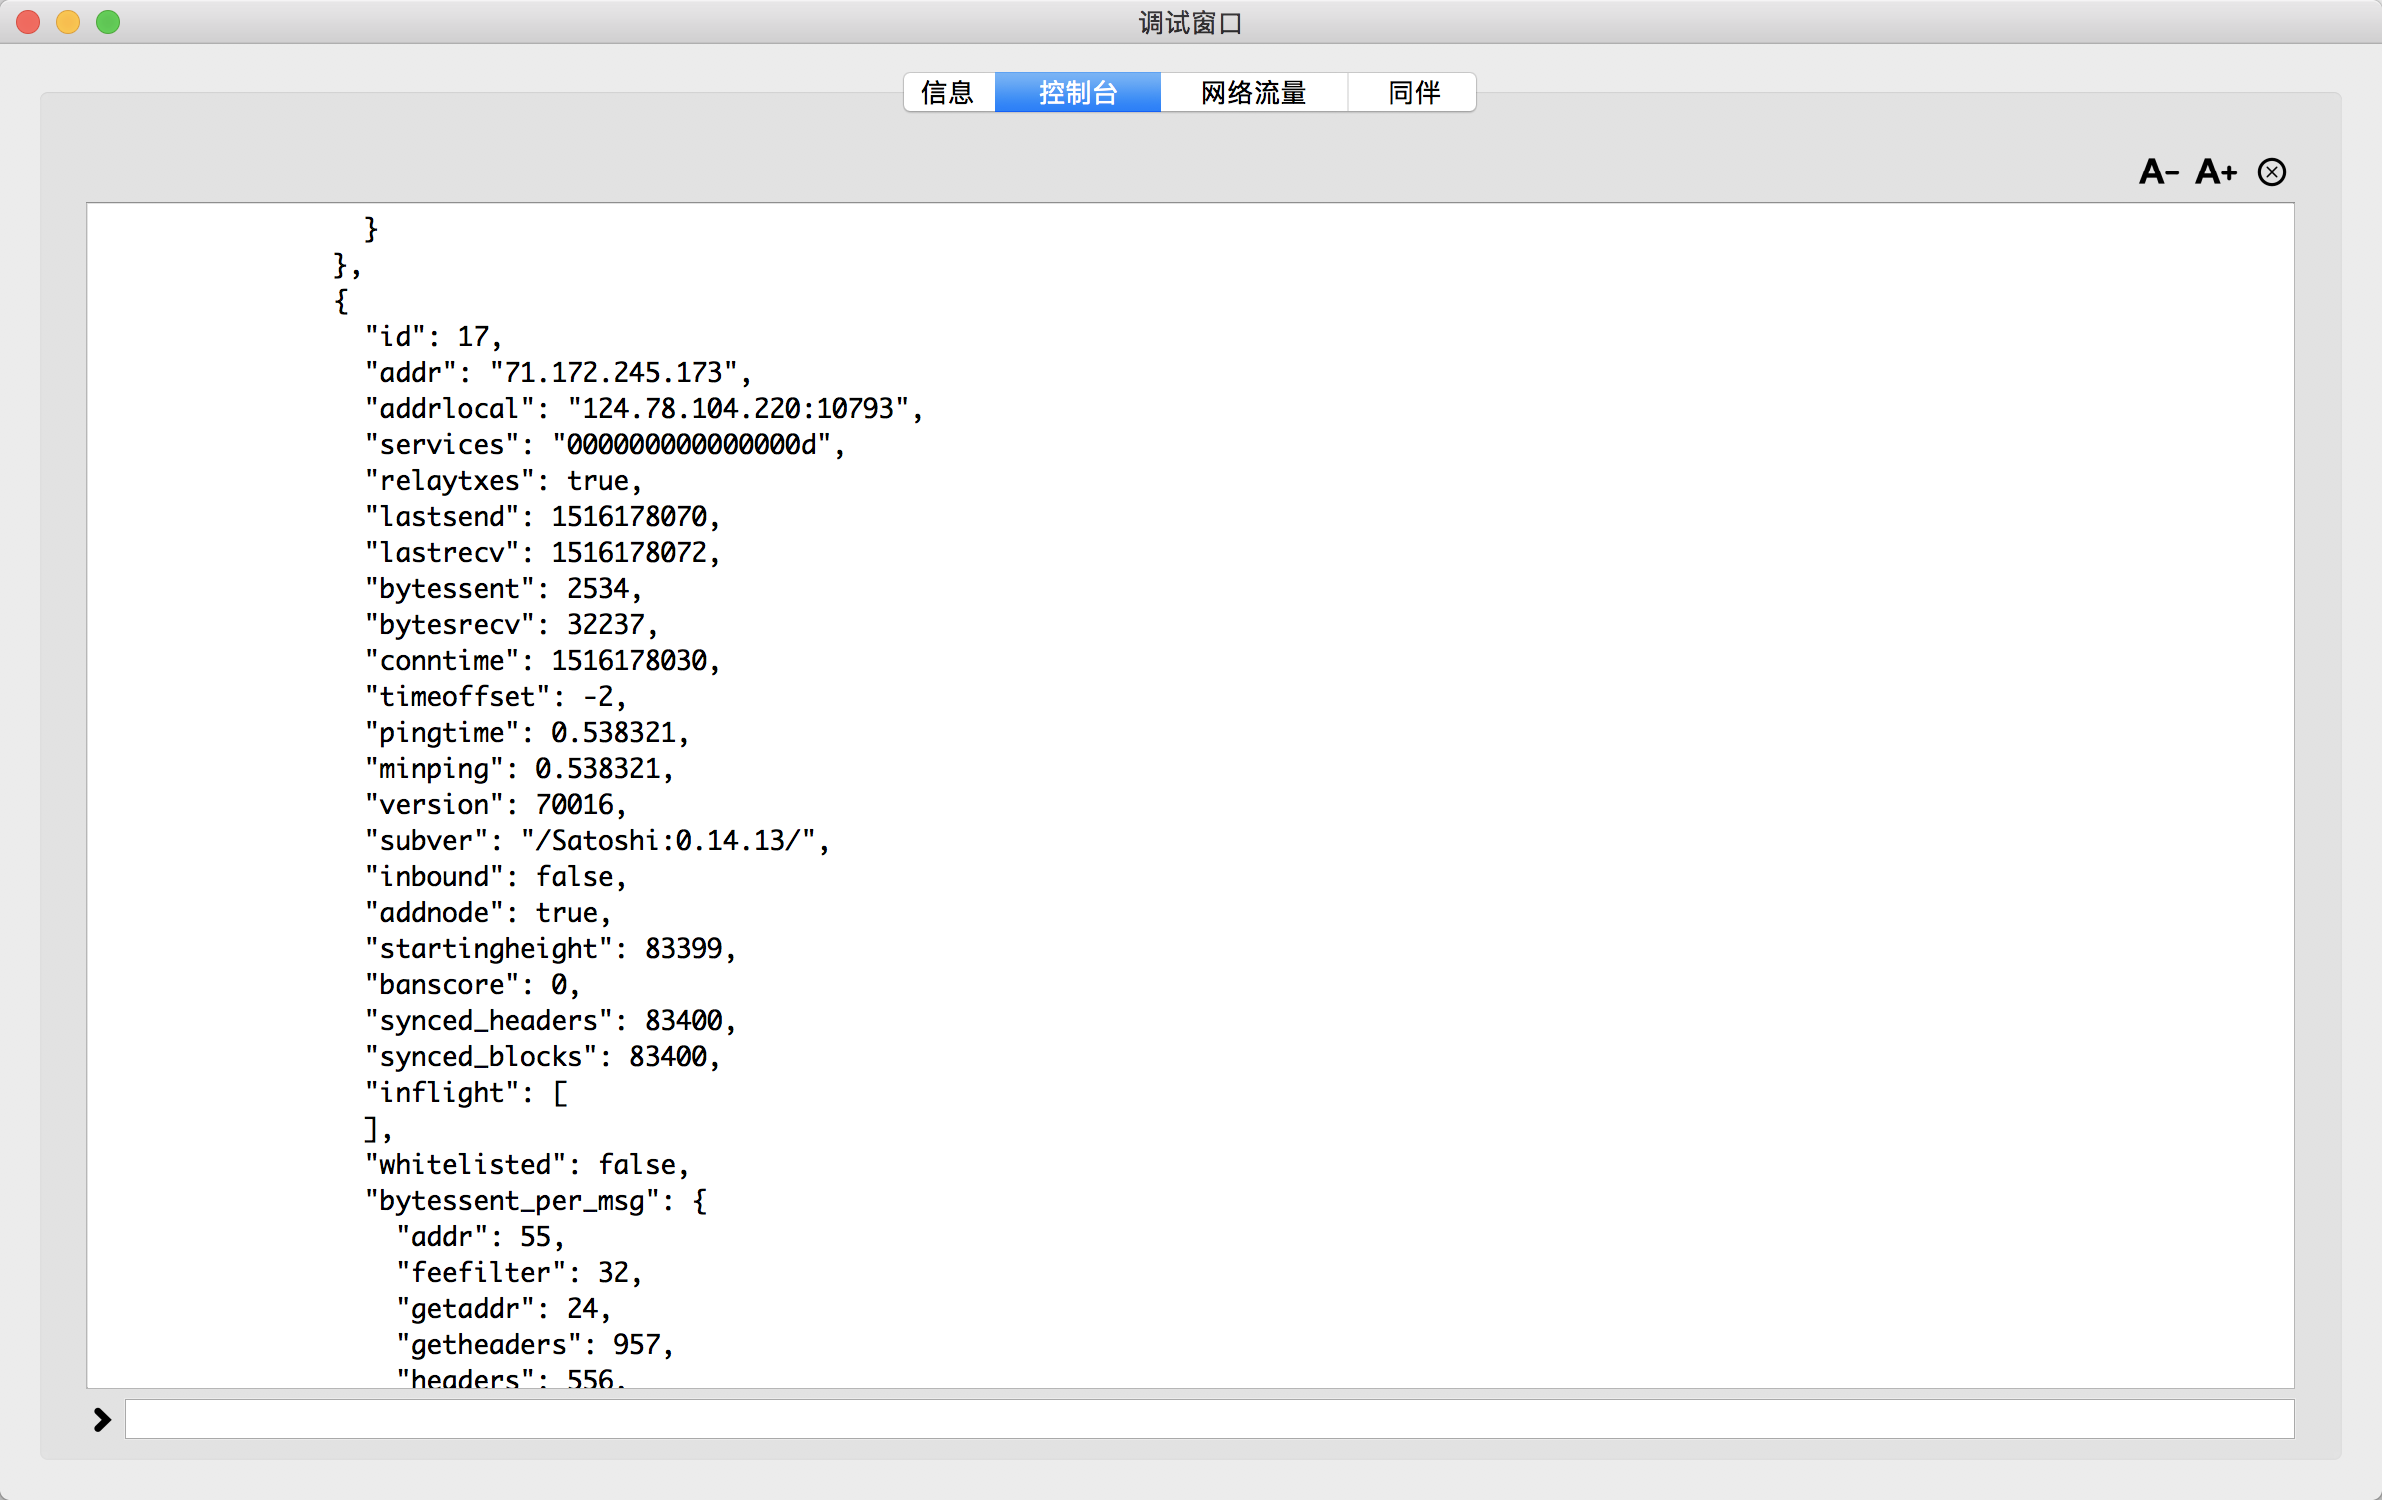Go to the 同伴 tab

[x=1413, y=93]
